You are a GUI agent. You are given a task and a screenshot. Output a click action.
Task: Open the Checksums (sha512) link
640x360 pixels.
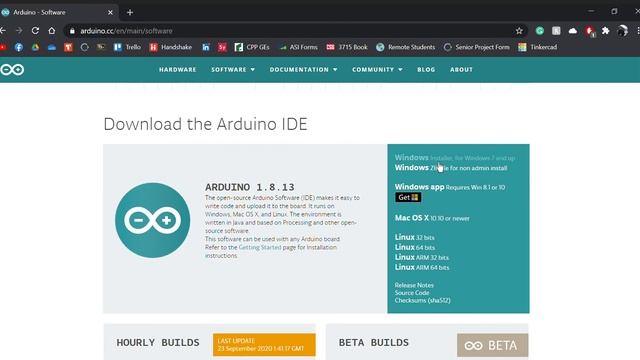pyautogui.click(x=422, y=300)
